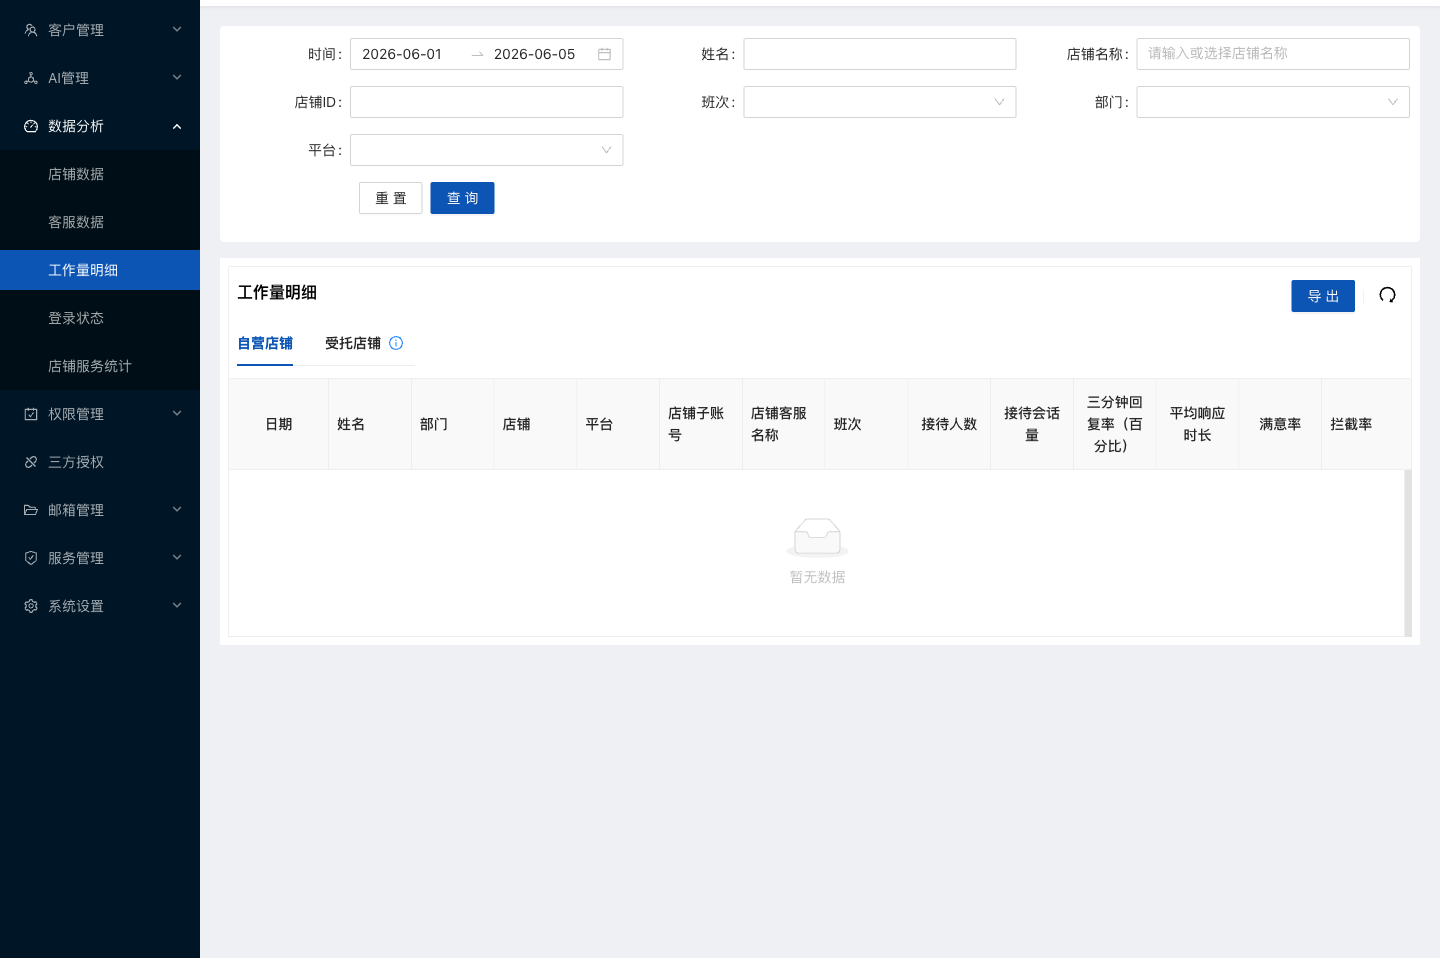1440x958 pixels.
Task: Expand the AI管理 menu chevron
Action: [177, 78]
